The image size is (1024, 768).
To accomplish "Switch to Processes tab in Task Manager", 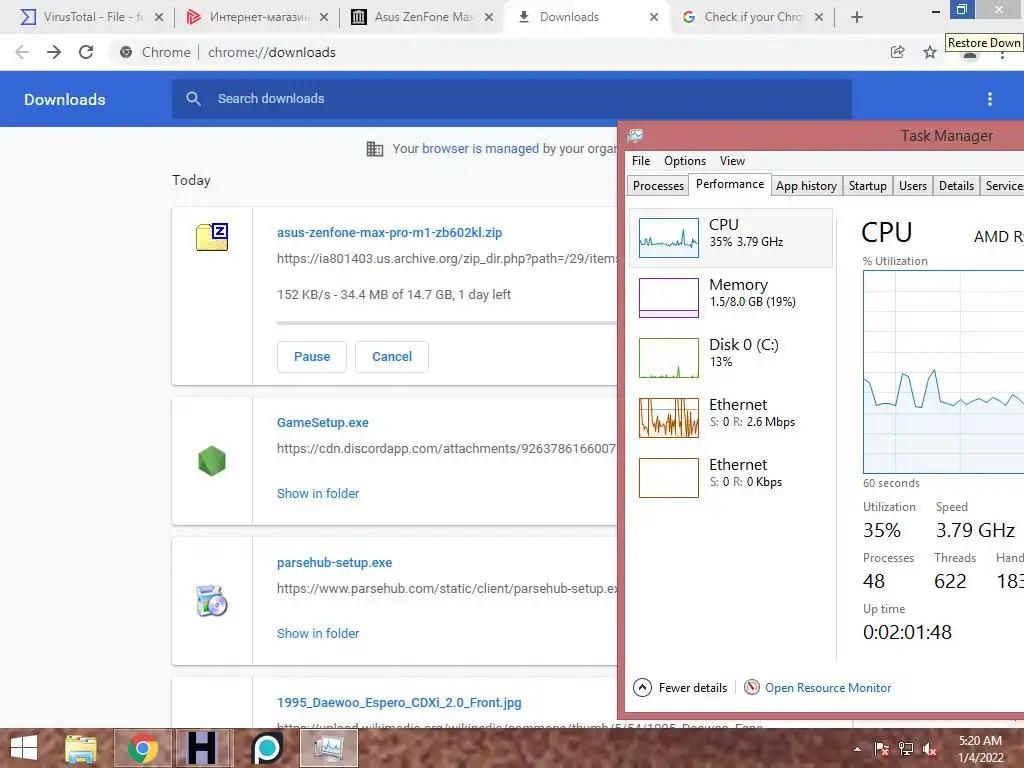I will click(x=658, y=186).
